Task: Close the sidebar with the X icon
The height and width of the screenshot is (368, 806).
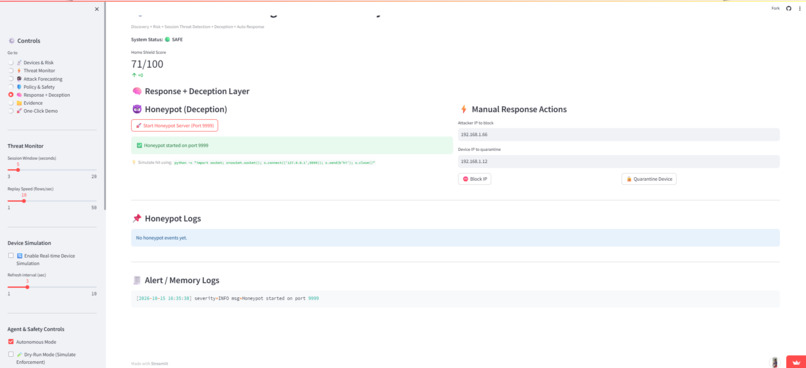Action: click(97, 9)
